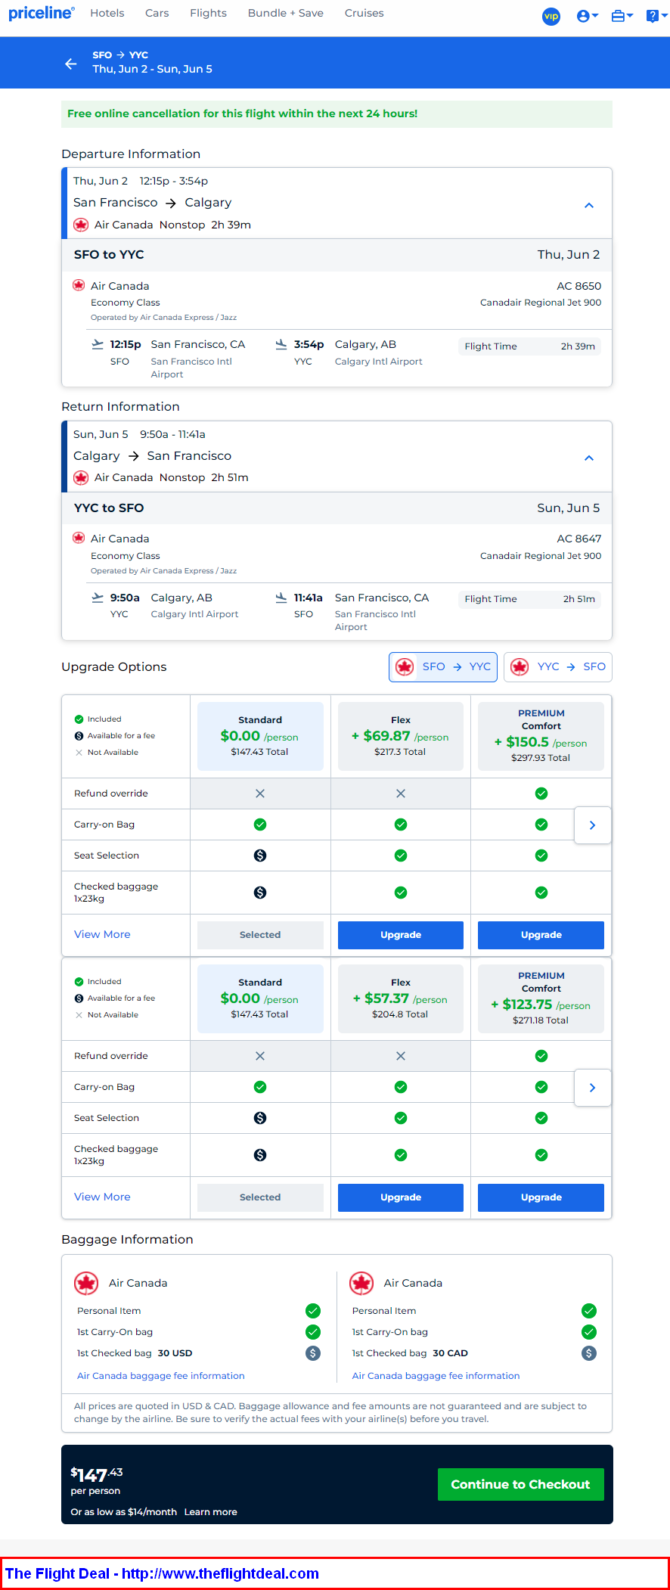The image size is (670, 1590).
Task: Click Standard Seat Selection fee icon, $204.8 table
Action: tap(260, 1118)
